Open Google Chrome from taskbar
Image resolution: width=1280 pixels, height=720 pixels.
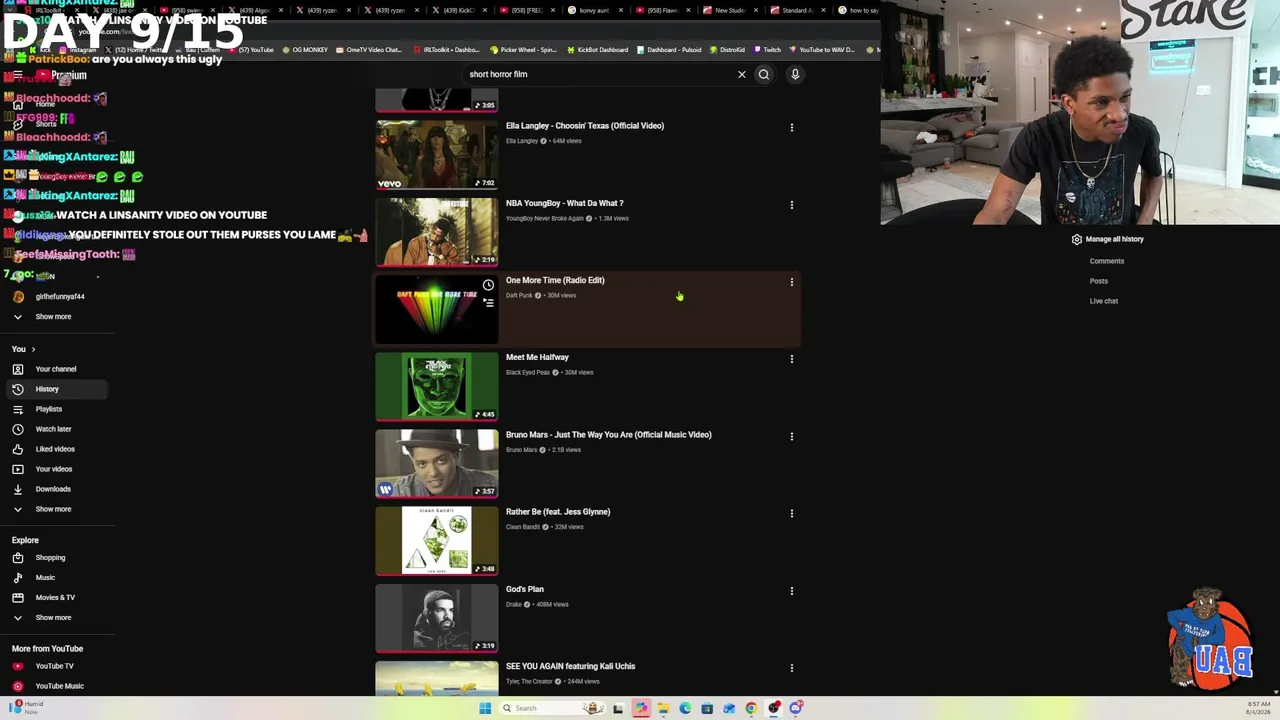tap(751, 708)
